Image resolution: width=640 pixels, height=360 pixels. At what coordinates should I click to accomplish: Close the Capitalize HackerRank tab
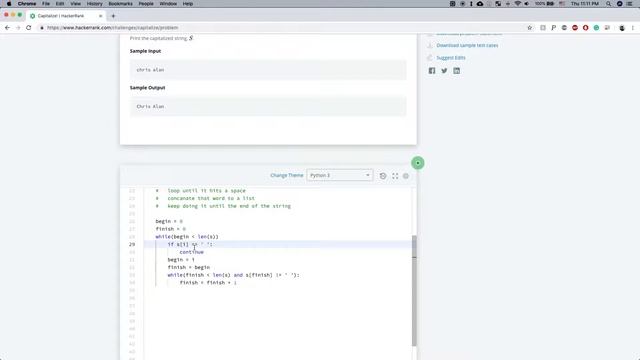(100, 16)
